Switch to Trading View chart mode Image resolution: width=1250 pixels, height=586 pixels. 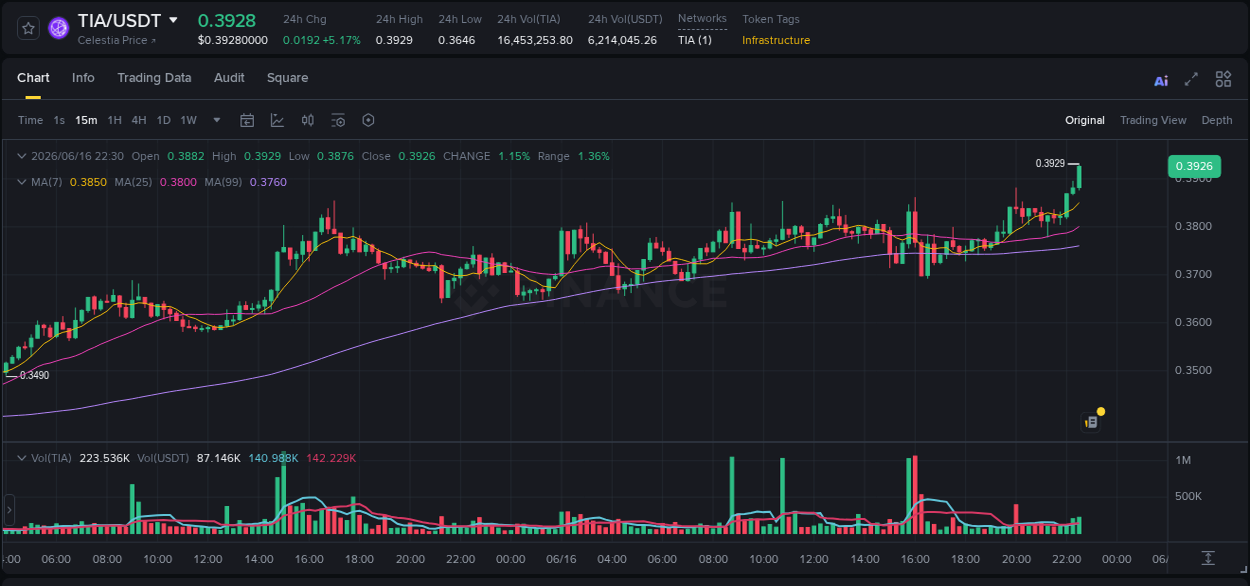click(1153, 120)
